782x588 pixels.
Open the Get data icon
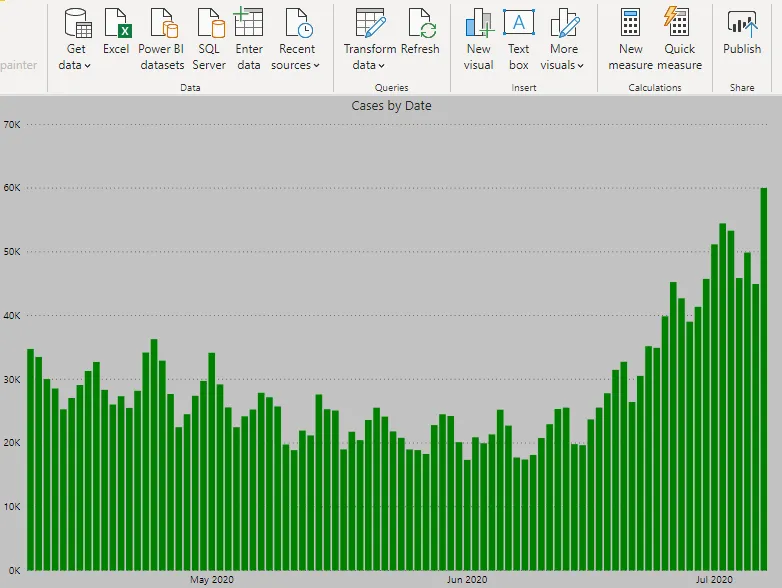pos(77,24)
